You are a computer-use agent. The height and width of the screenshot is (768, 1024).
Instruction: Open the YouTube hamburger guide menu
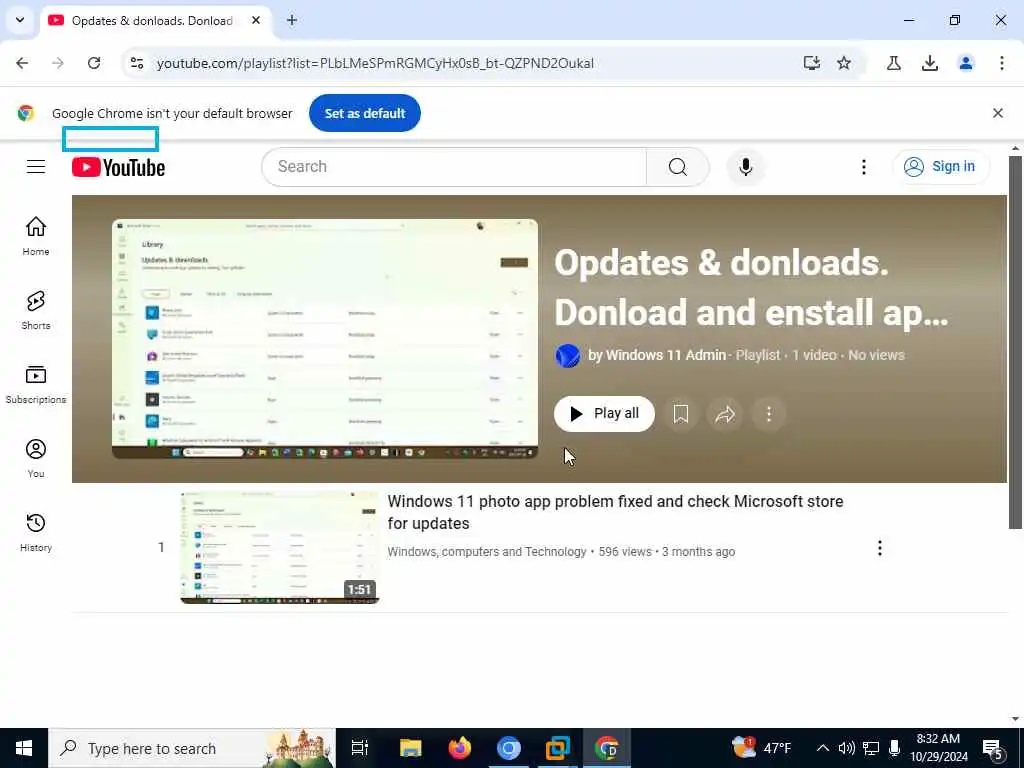[x=36, y=167]
